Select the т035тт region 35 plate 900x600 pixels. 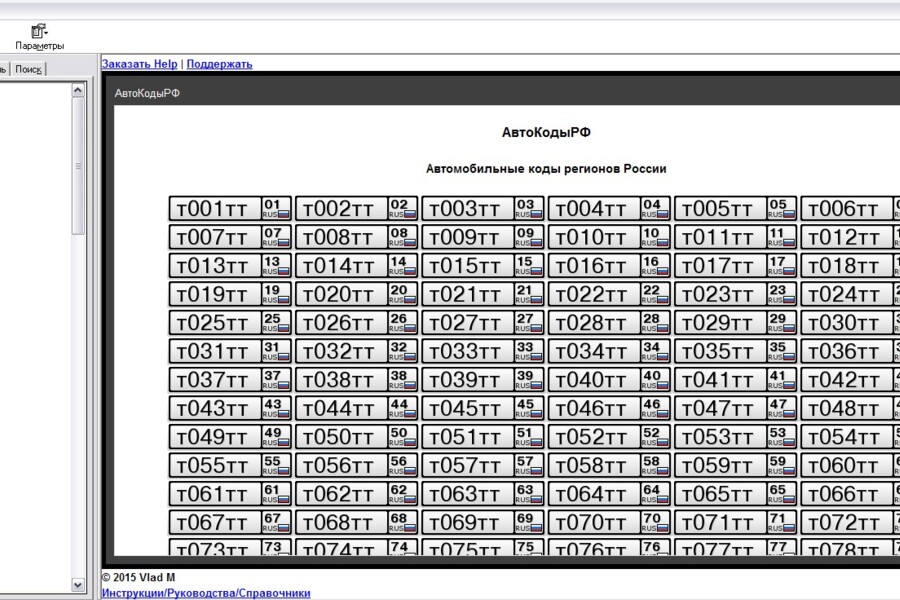735,351
